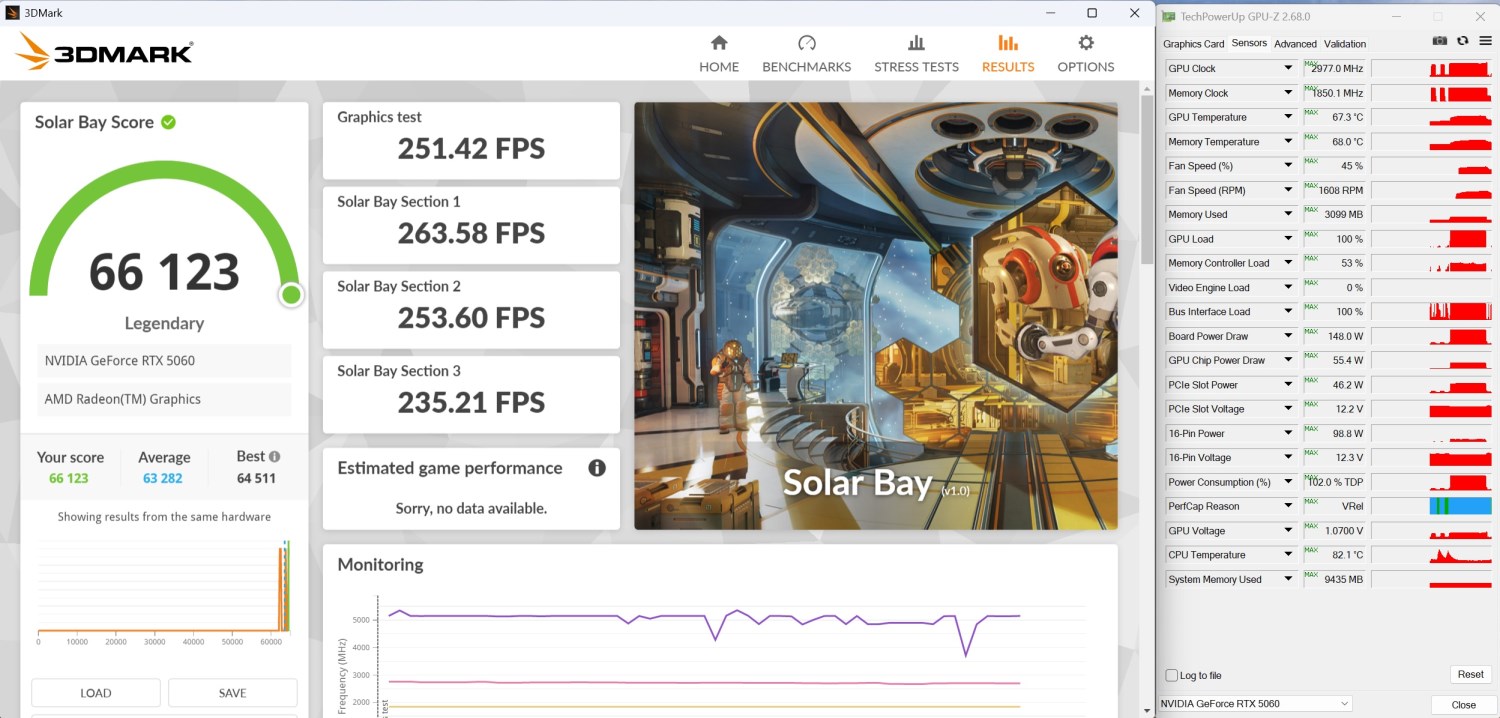Expand the PerfCap Reason sensor dropdown
The width and height of the screenshot is (1500, 718).
pos(1288,507)
